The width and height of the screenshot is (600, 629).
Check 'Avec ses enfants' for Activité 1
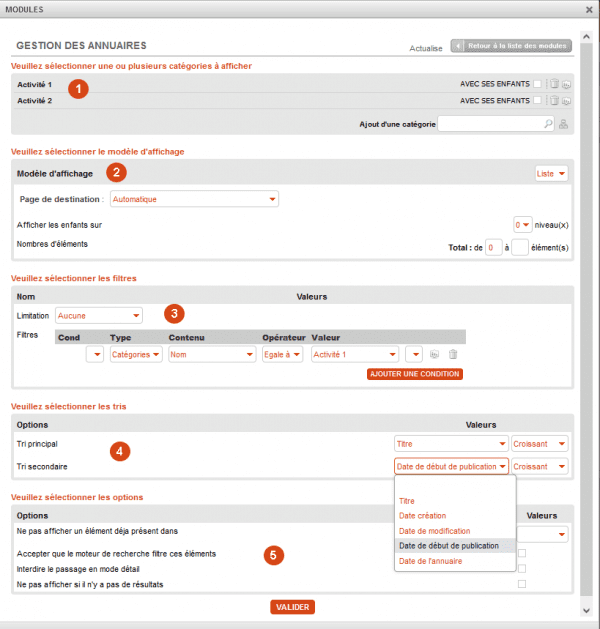click(538, 85)
